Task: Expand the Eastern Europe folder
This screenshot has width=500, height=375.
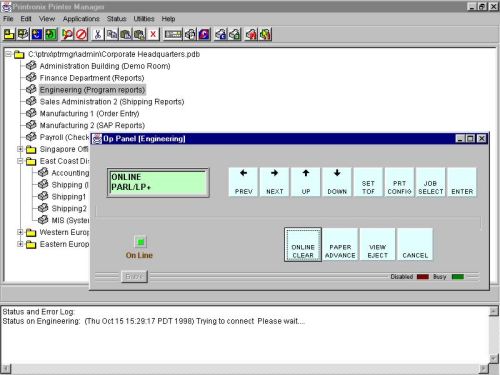Action: pyautogui.click(x=20, y=244)
